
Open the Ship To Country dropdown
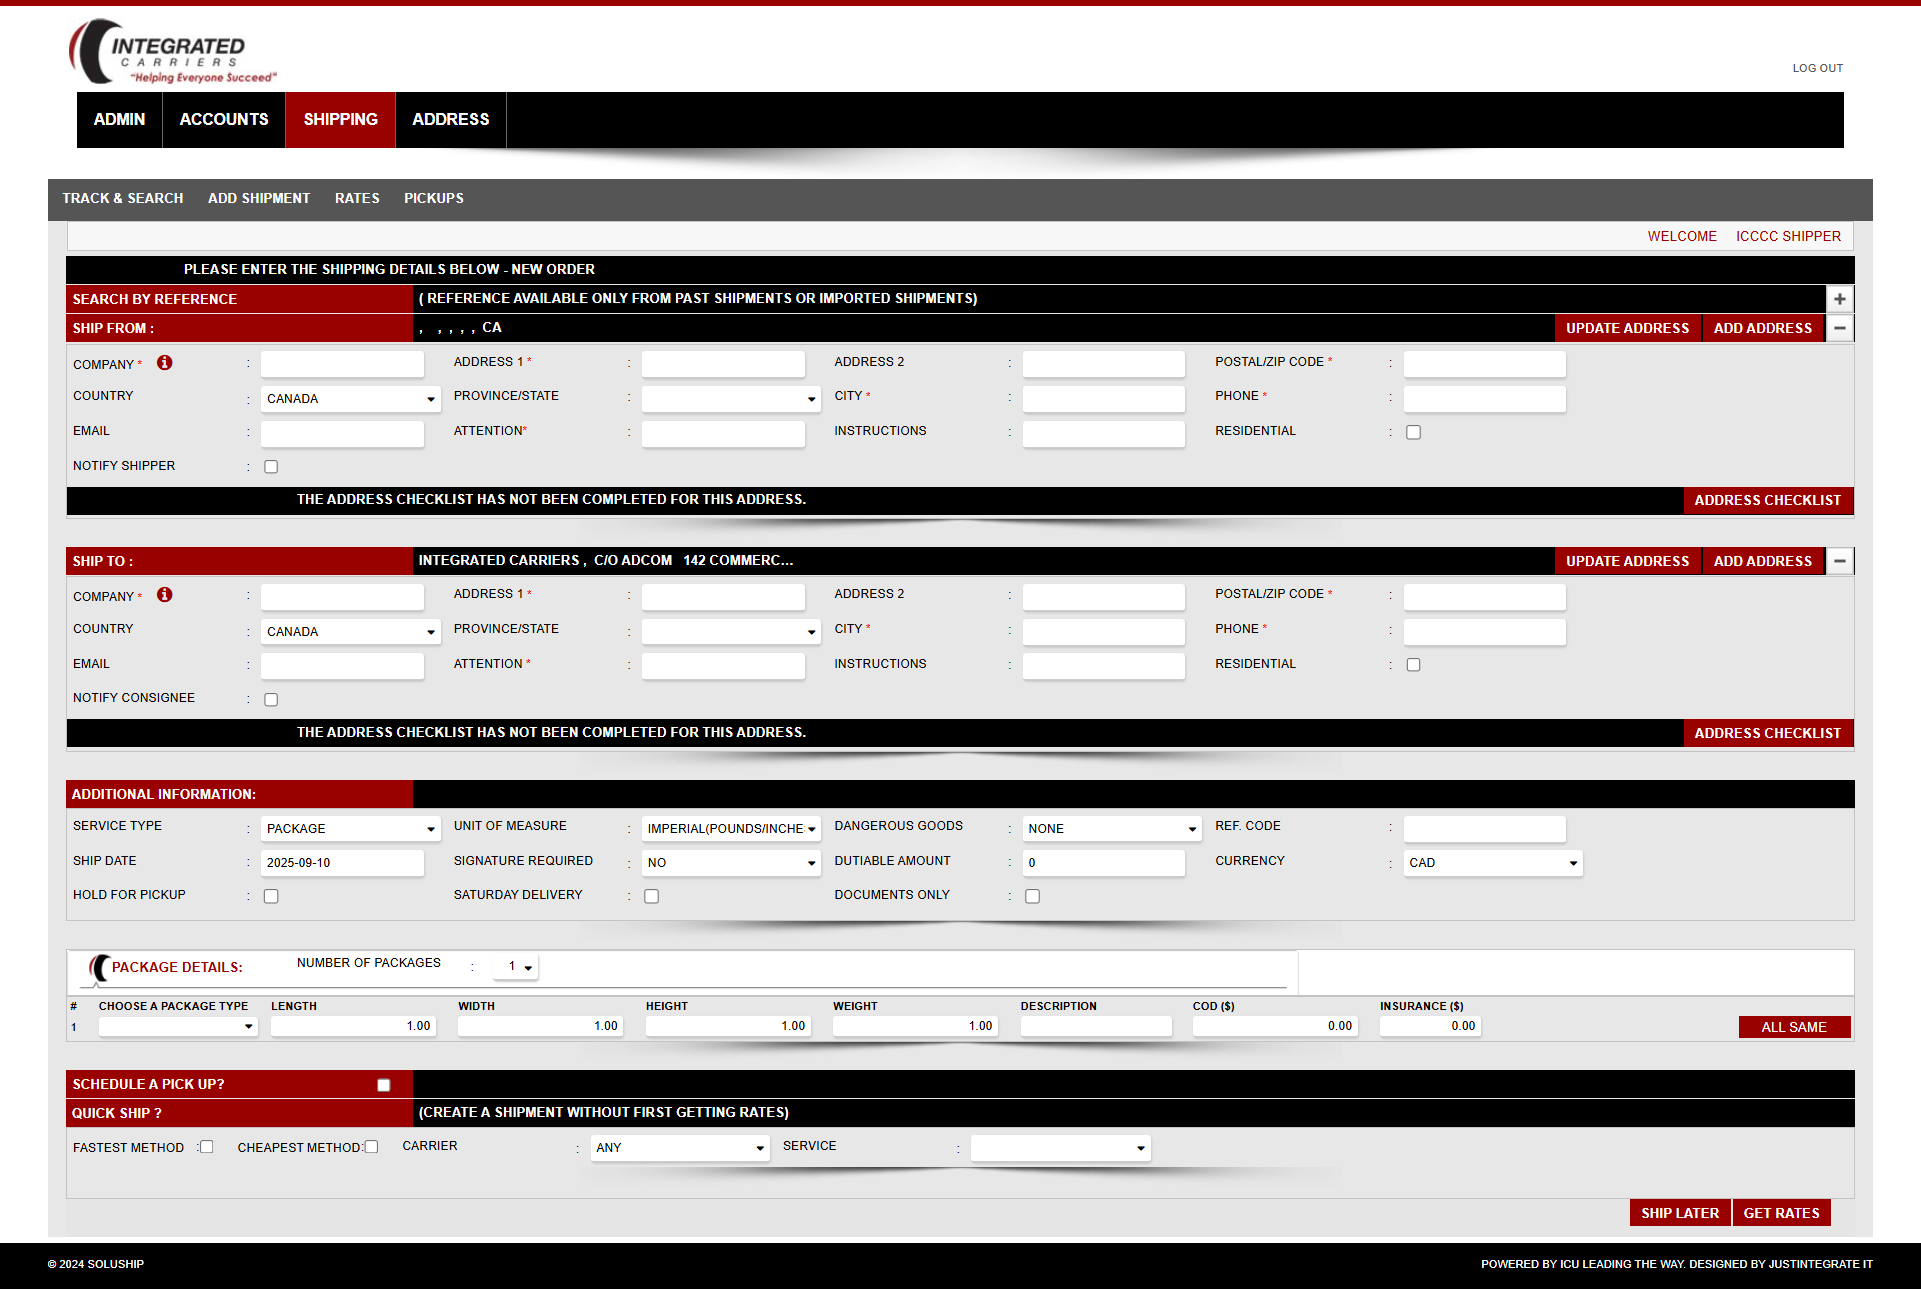[350, 632]
